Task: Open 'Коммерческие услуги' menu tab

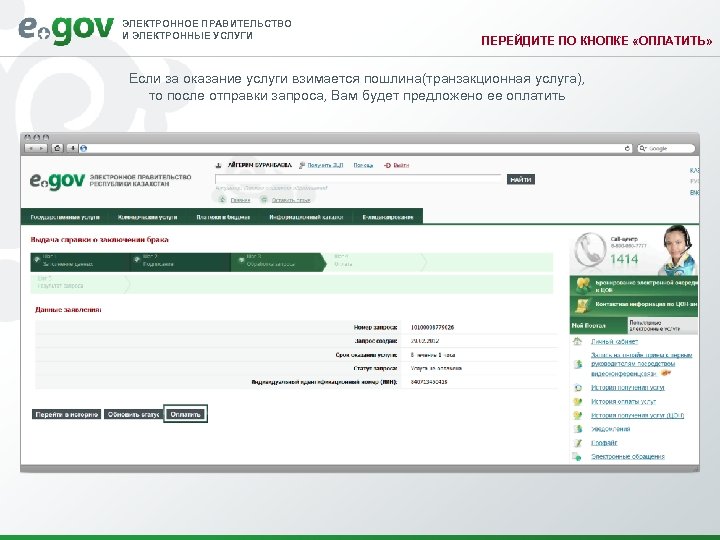Action: [x=147, y=217]
